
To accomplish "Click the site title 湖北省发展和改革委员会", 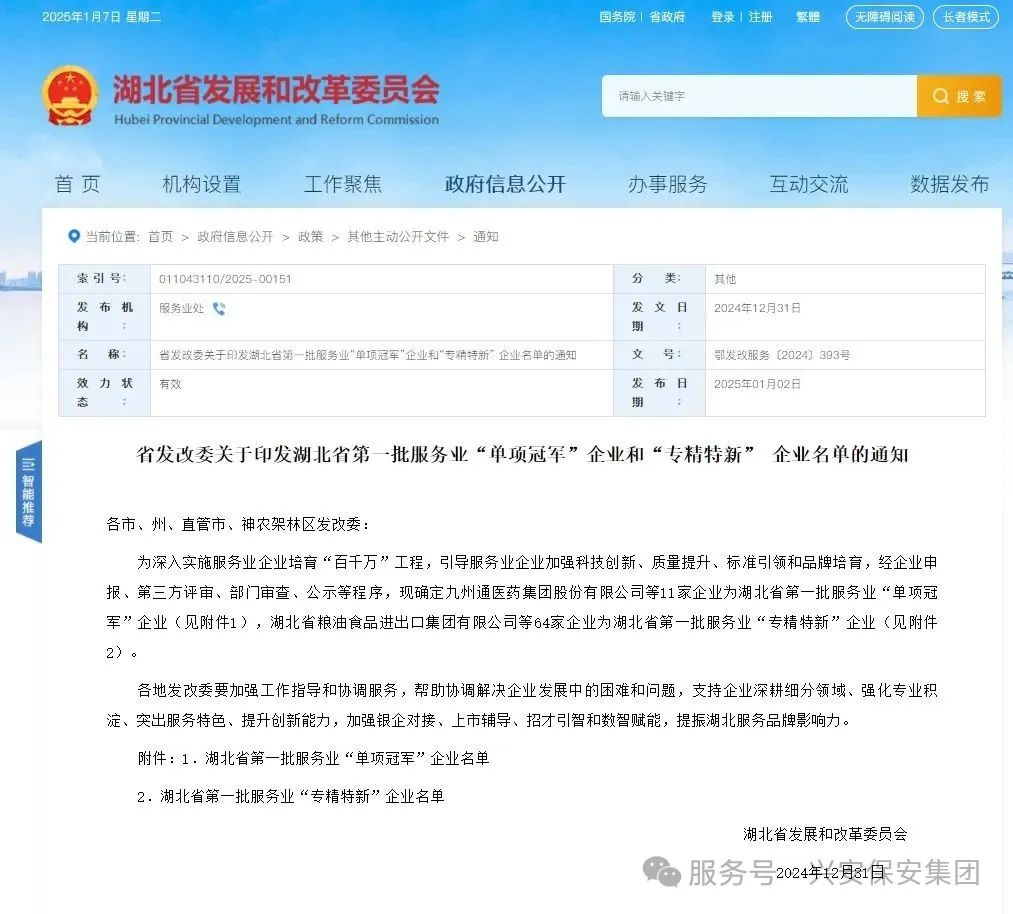I will click(277, 88).
